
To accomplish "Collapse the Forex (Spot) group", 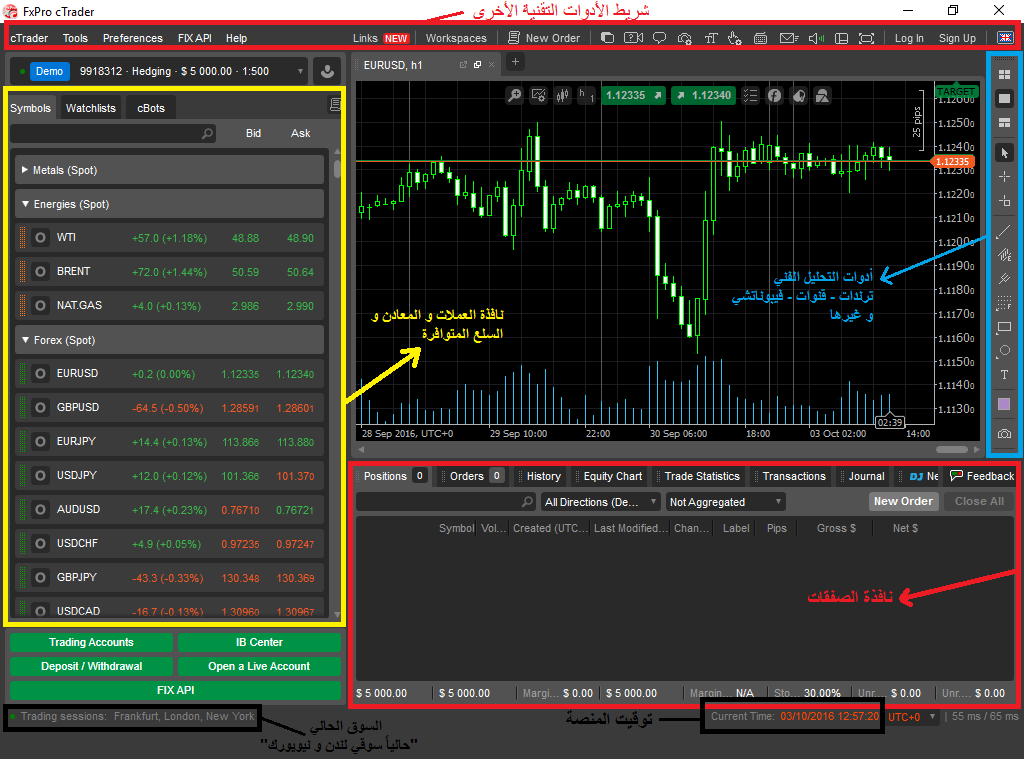I will (169, 340).
